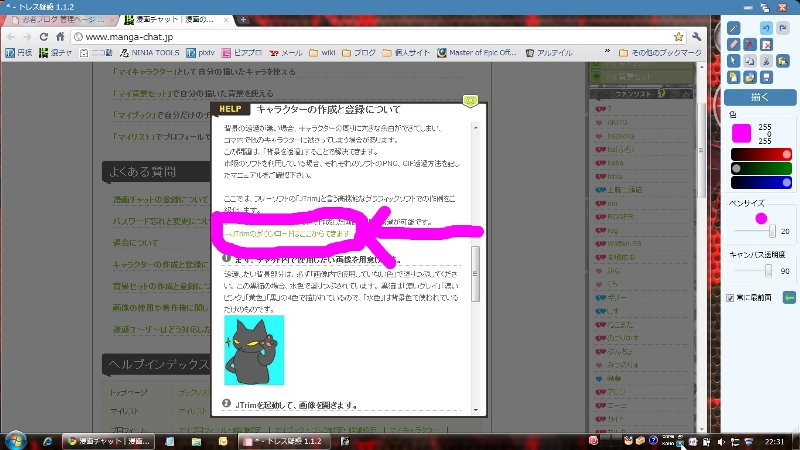Reload the page in browser
Image resolution: width=800 pixels, height=450 pixels.
tap(44, 37)
